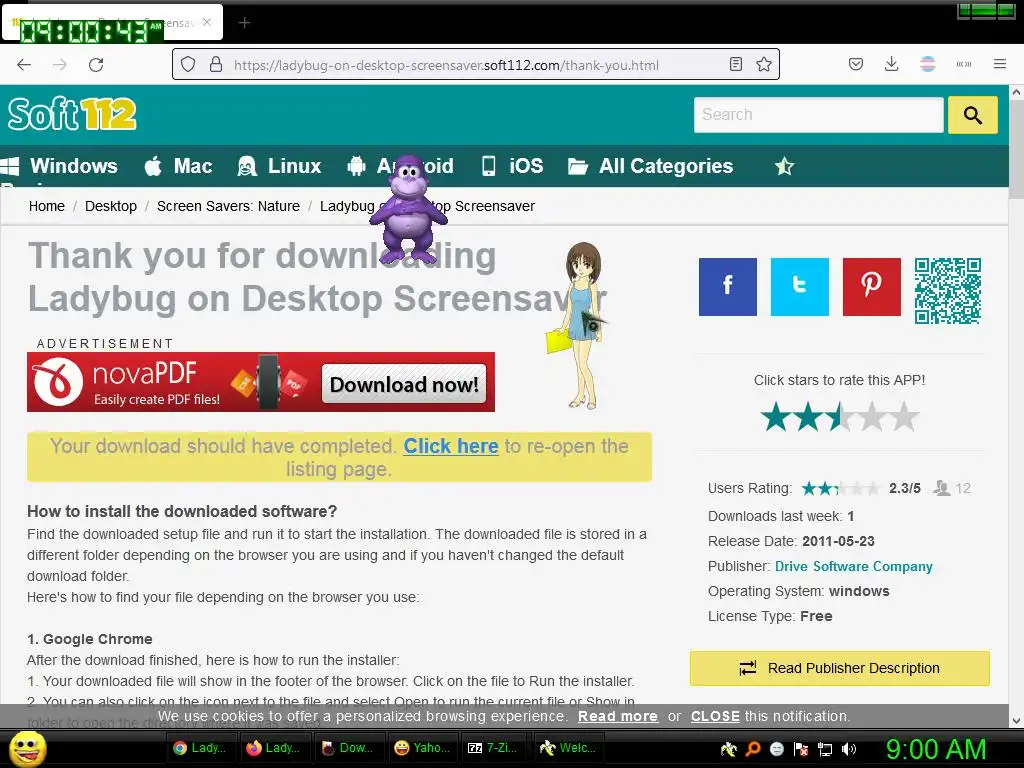The width and height of the screenshot is (1024, 768).
Task: Click the 9:00 AM taskbar clock
Action: click(935, 749)
